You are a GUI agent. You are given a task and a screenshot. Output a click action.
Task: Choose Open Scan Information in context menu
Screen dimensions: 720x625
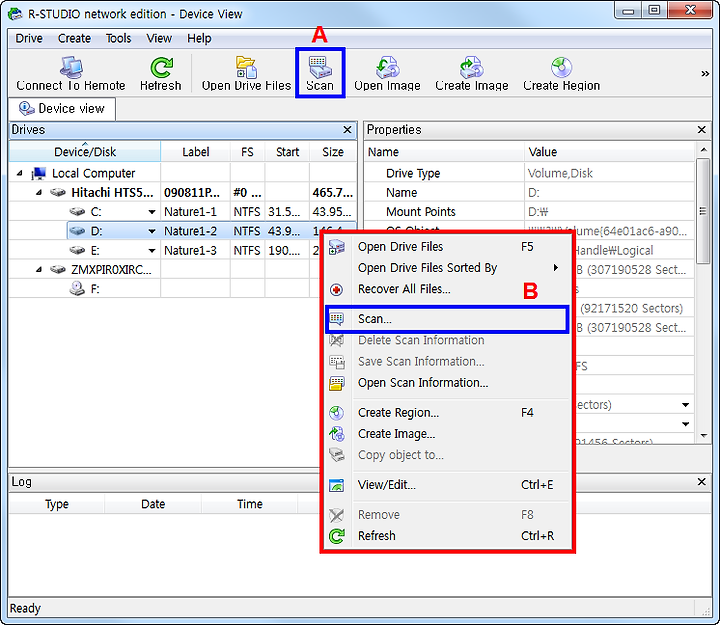pos(447,383)
